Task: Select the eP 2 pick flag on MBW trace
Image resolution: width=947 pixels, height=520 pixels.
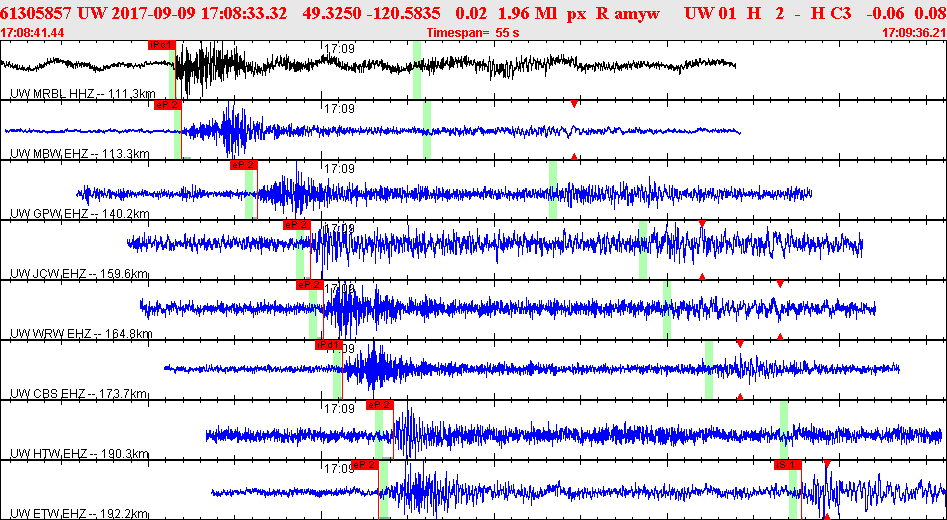Action: pyautogui.click(x=168, y=104)
